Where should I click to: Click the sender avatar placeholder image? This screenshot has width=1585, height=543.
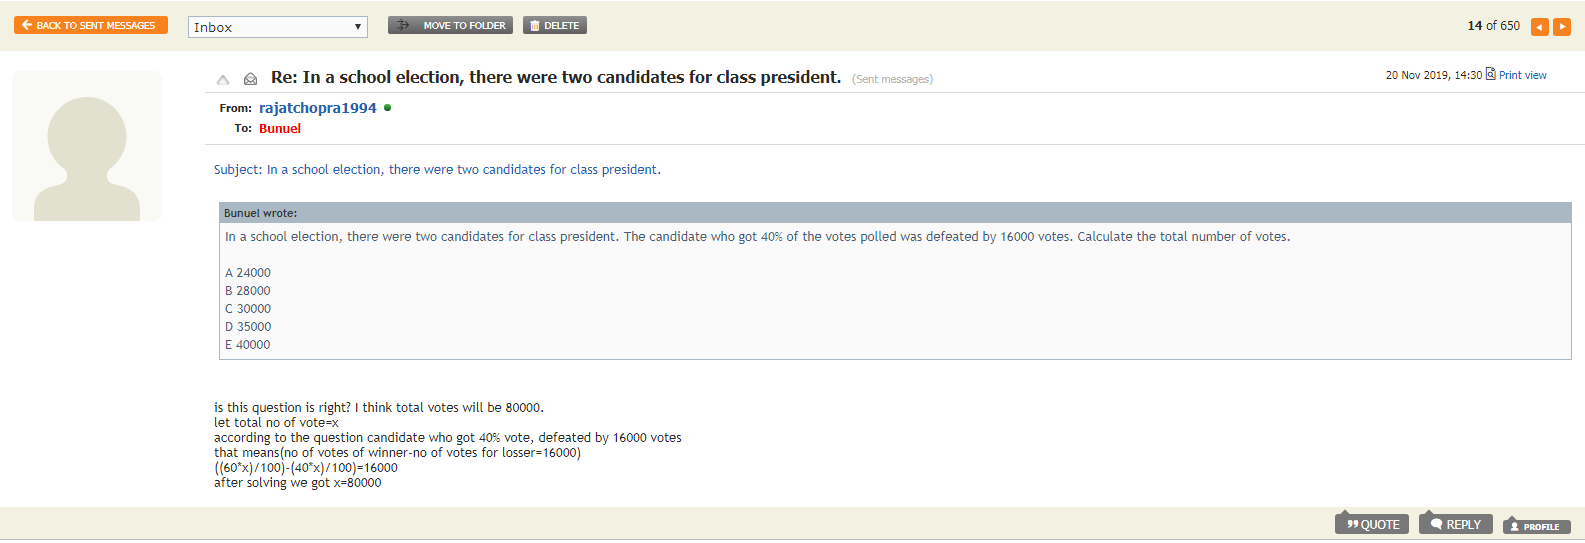[x=87, y=146]
